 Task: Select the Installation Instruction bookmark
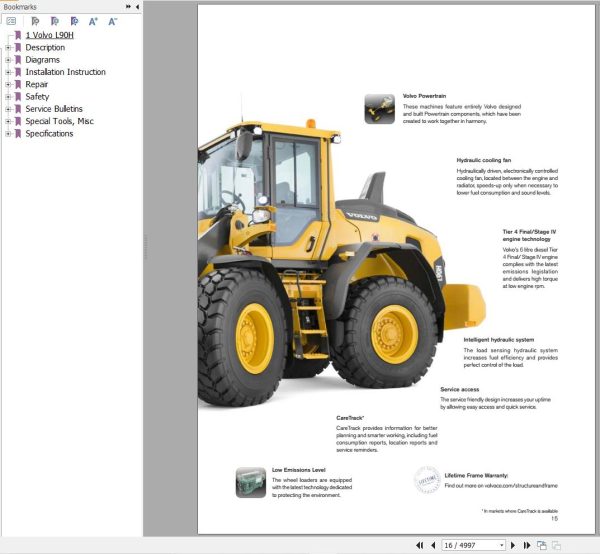[65, 72]
